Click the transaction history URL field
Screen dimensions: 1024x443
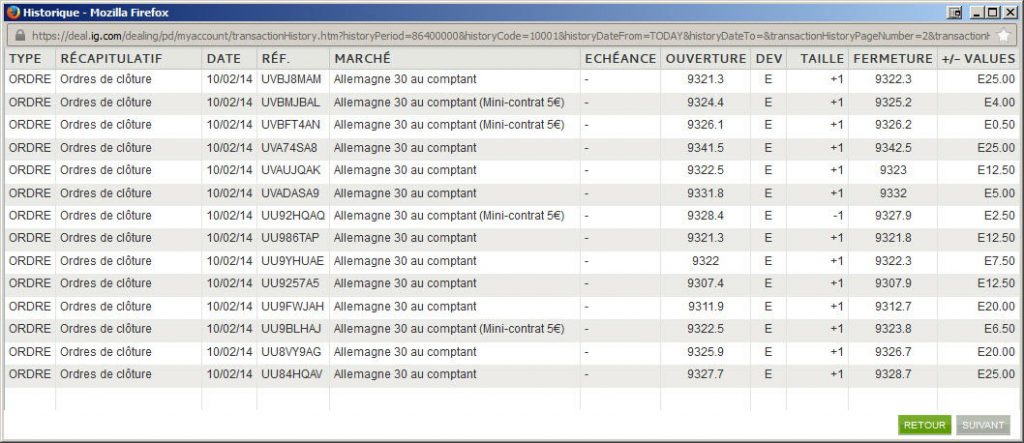pos(509,35)
